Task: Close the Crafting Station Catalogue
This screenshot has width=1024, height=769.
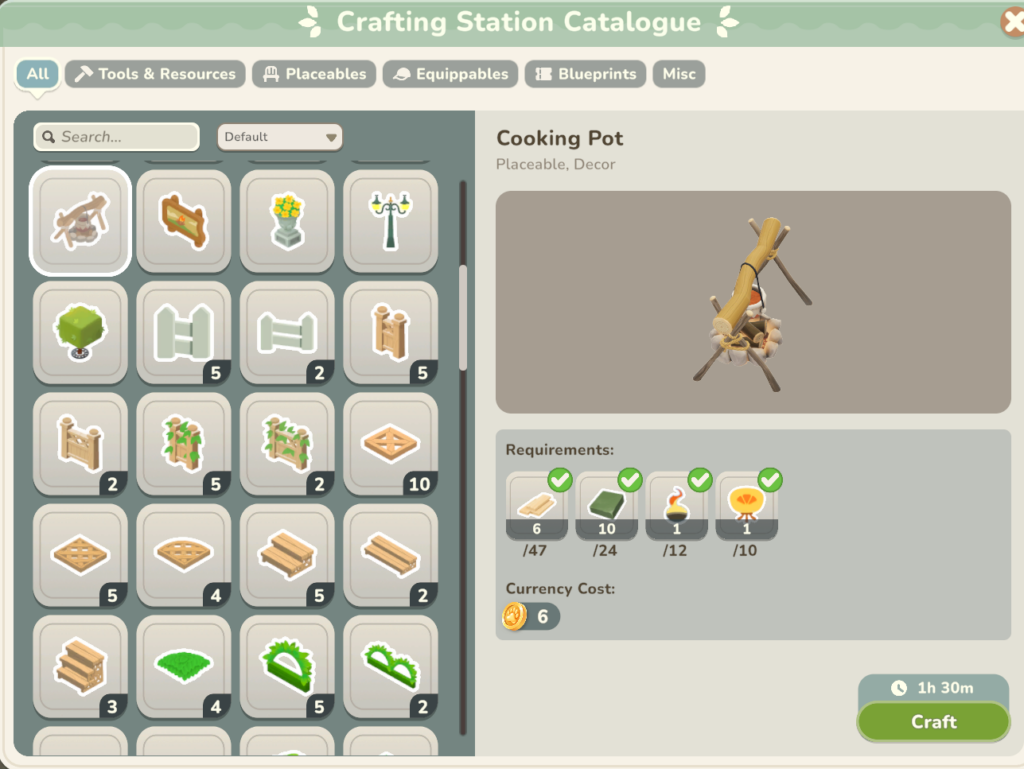Action: click(1012, 23)
